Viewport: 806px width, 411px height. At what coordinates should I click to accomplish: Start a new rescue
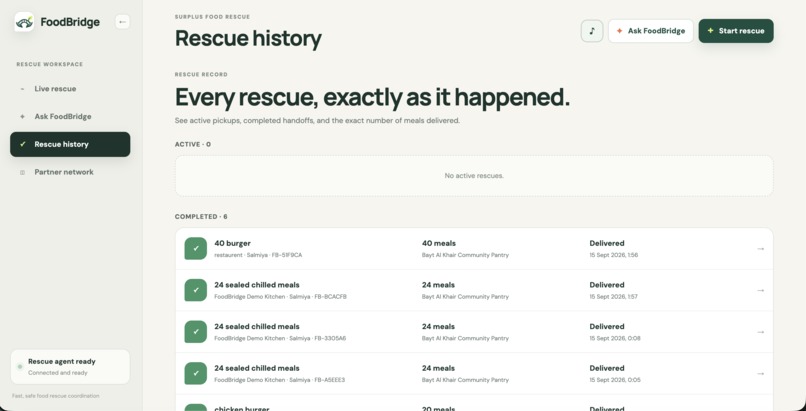point(736,31)
